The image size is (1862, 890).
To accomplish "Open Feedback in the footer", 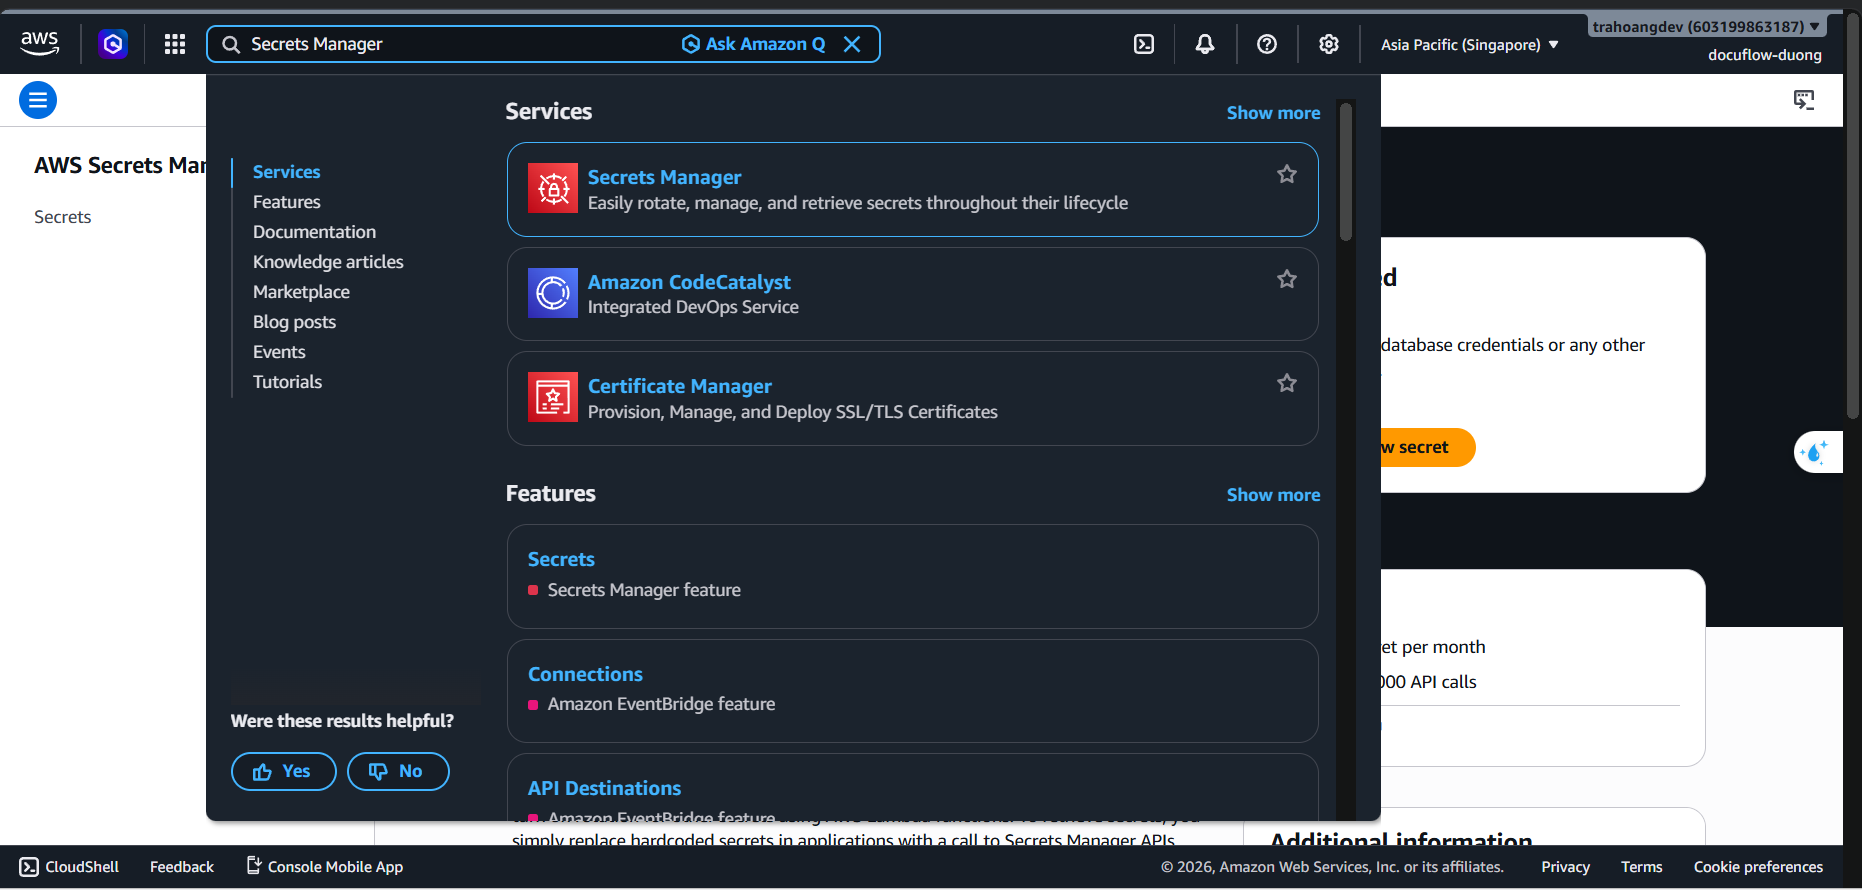I will (182, 867).
